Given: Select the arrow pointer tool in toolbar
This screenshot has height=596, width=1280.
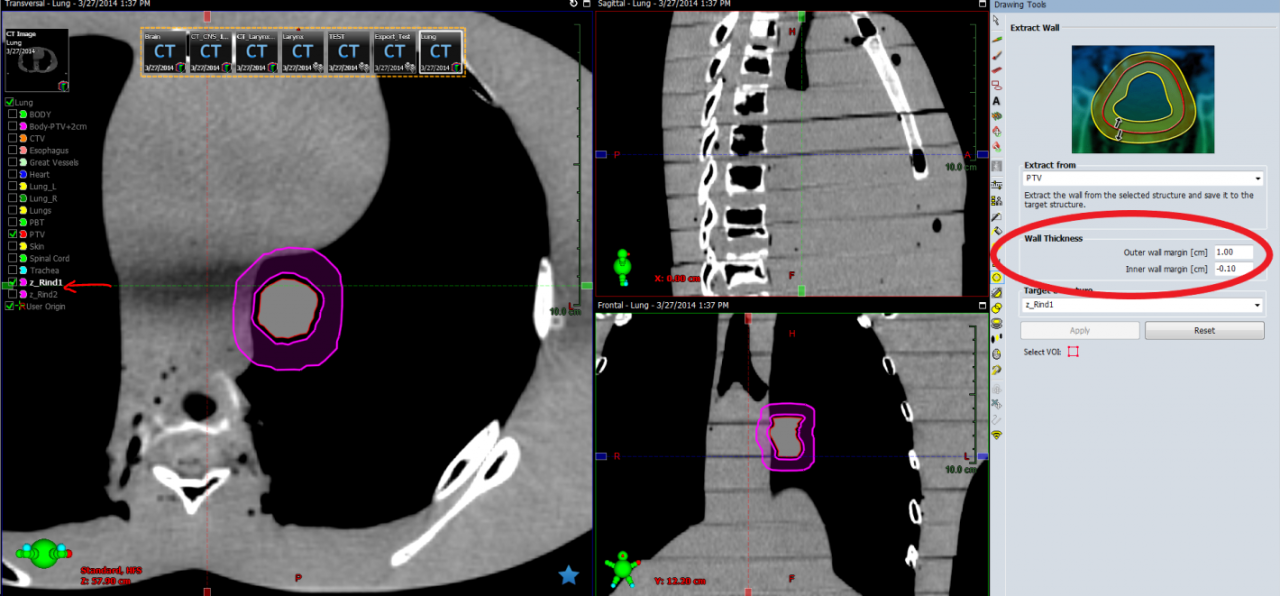Looking at the screenshot, I should pos(996,21).
